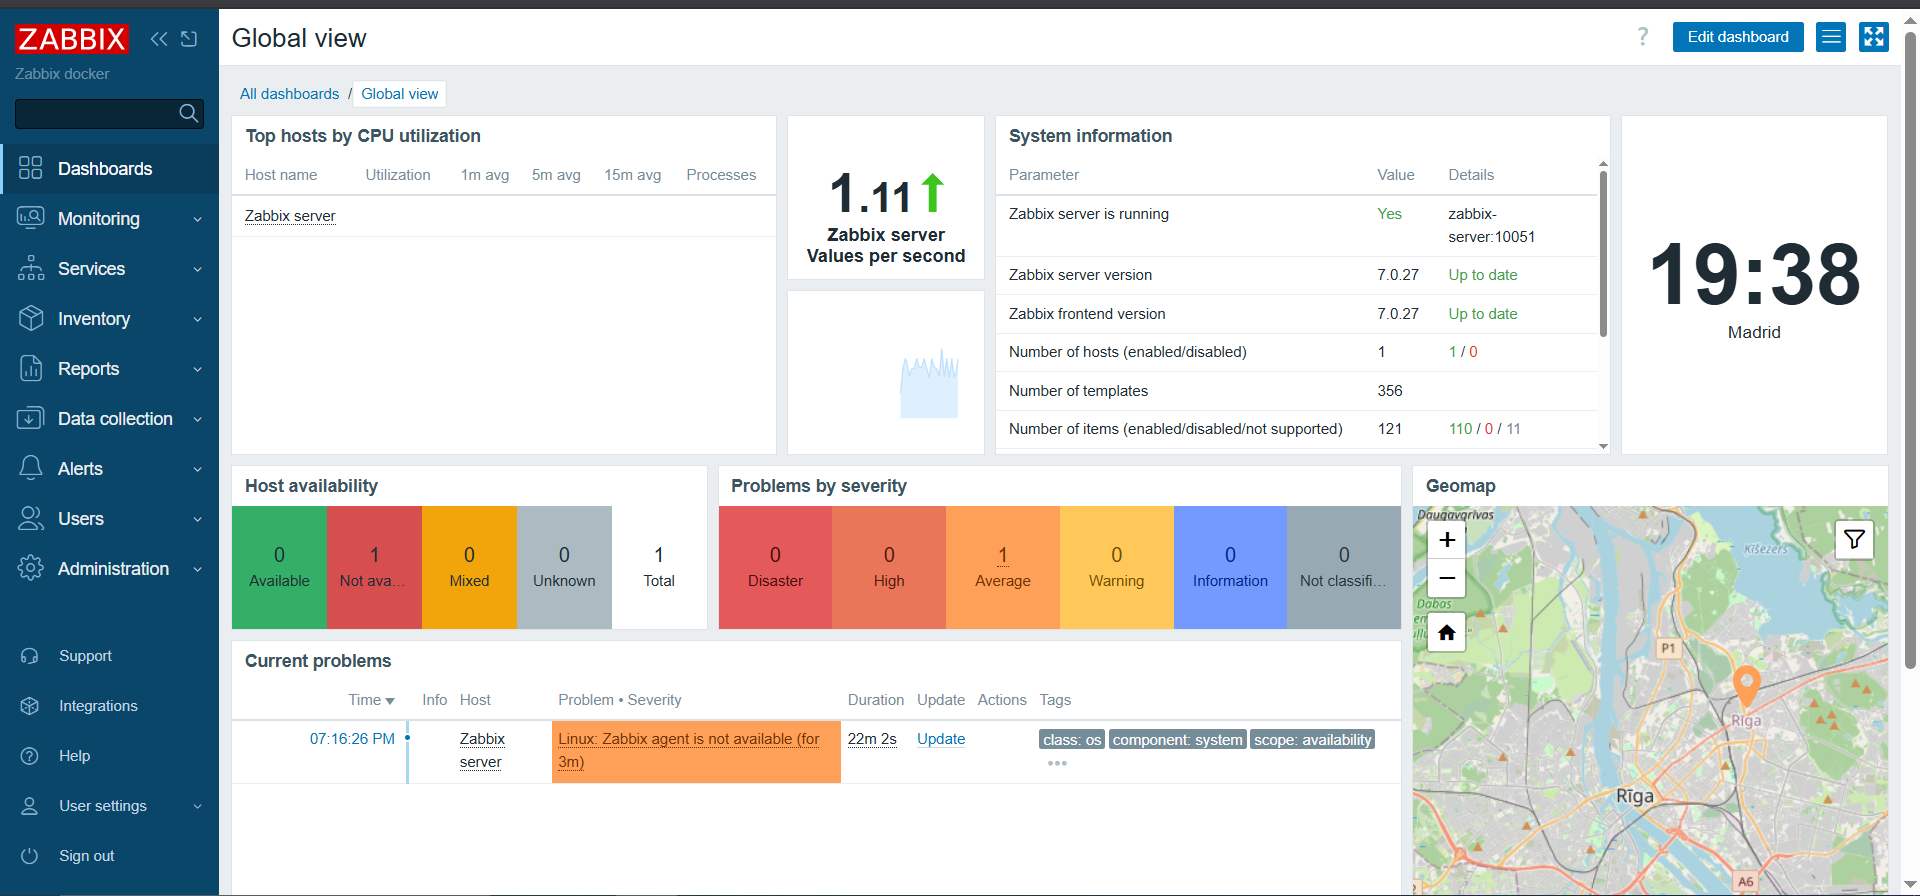Click the Administration gear icon
The image size is (1920, 896).
[x=31, y=568]
